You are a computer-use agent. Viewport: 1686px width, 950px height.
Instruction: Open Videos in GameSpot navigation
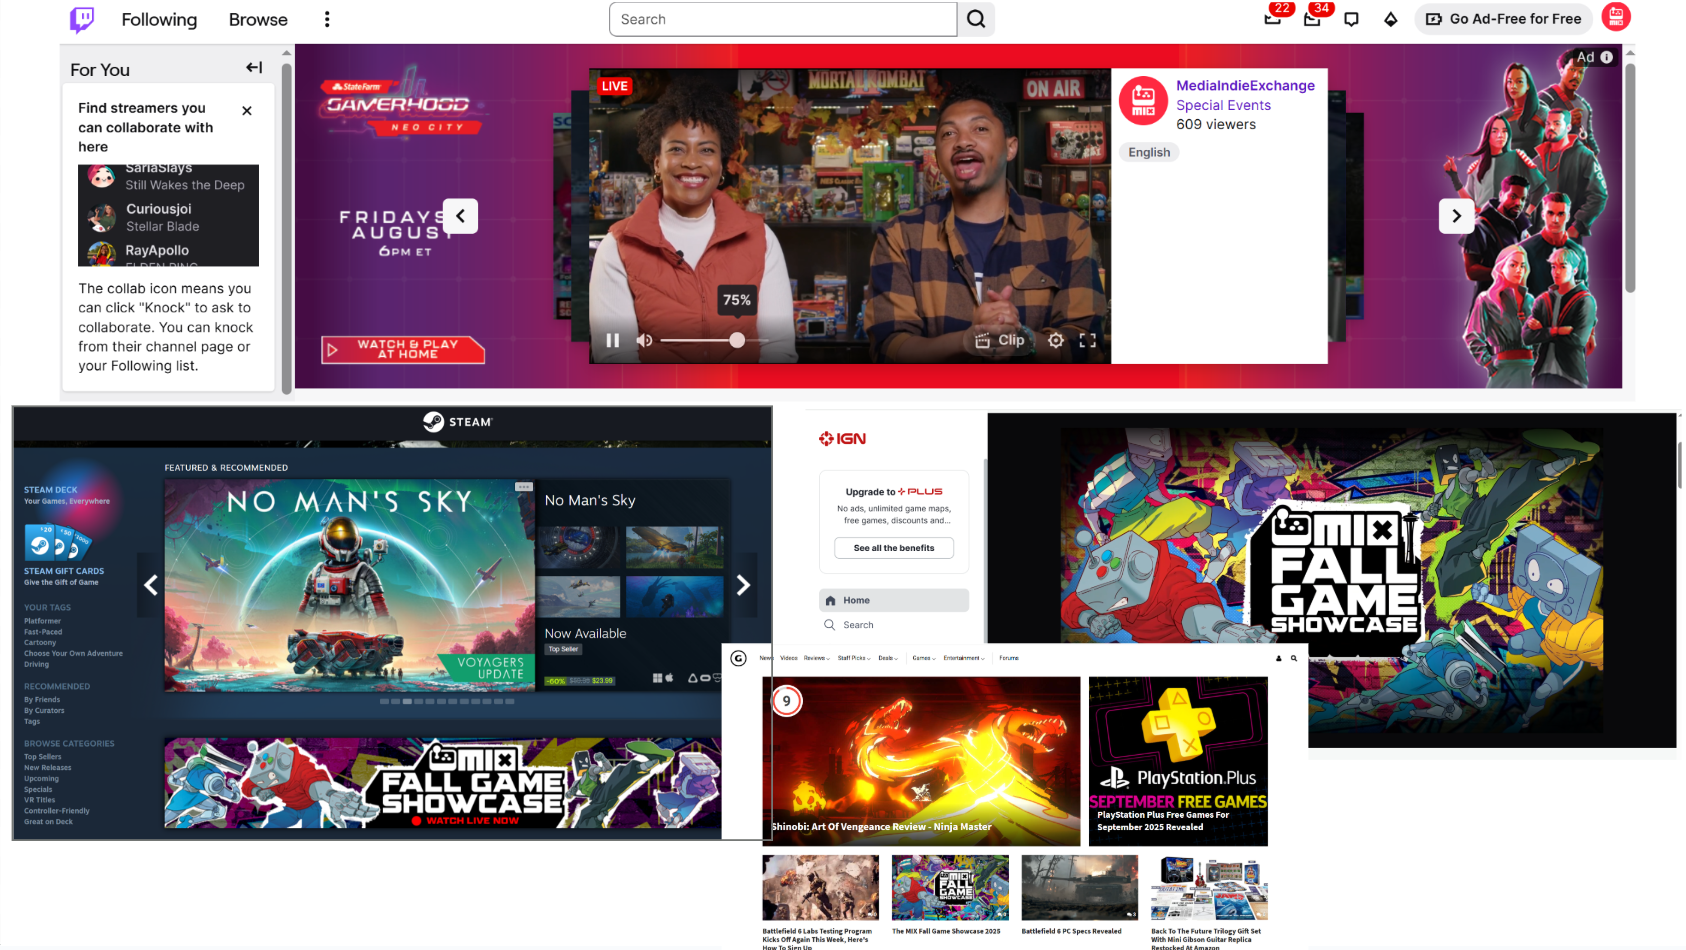click(789, 658)
